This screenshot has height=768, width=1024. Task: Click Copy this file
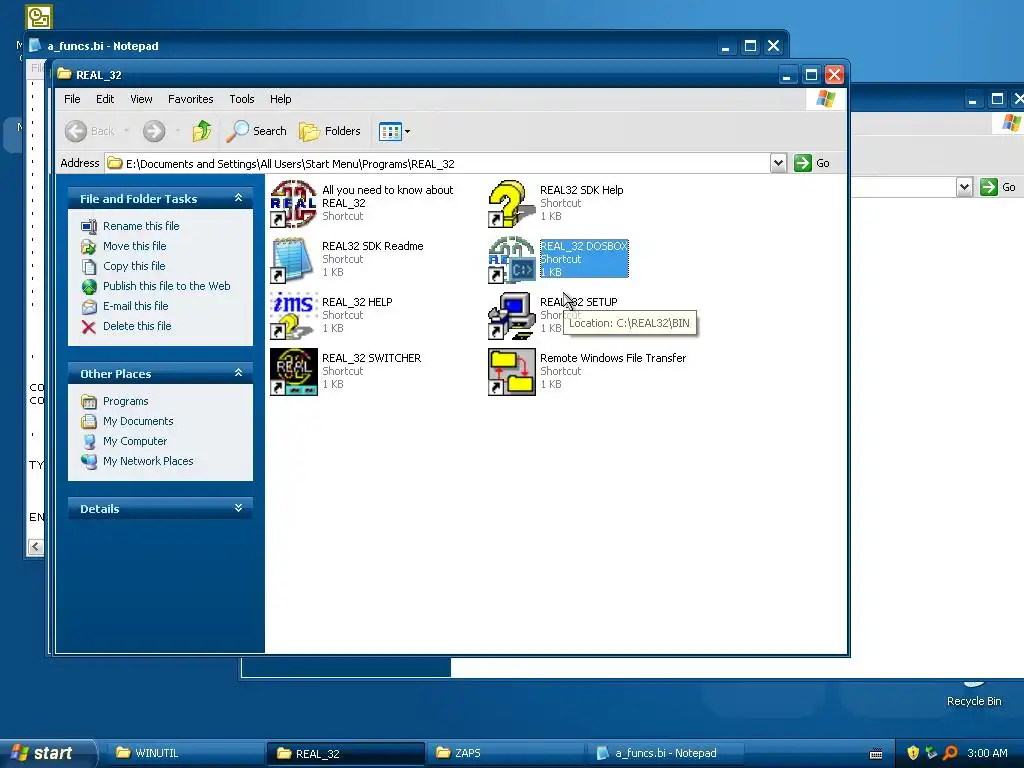tap(134, 266)
